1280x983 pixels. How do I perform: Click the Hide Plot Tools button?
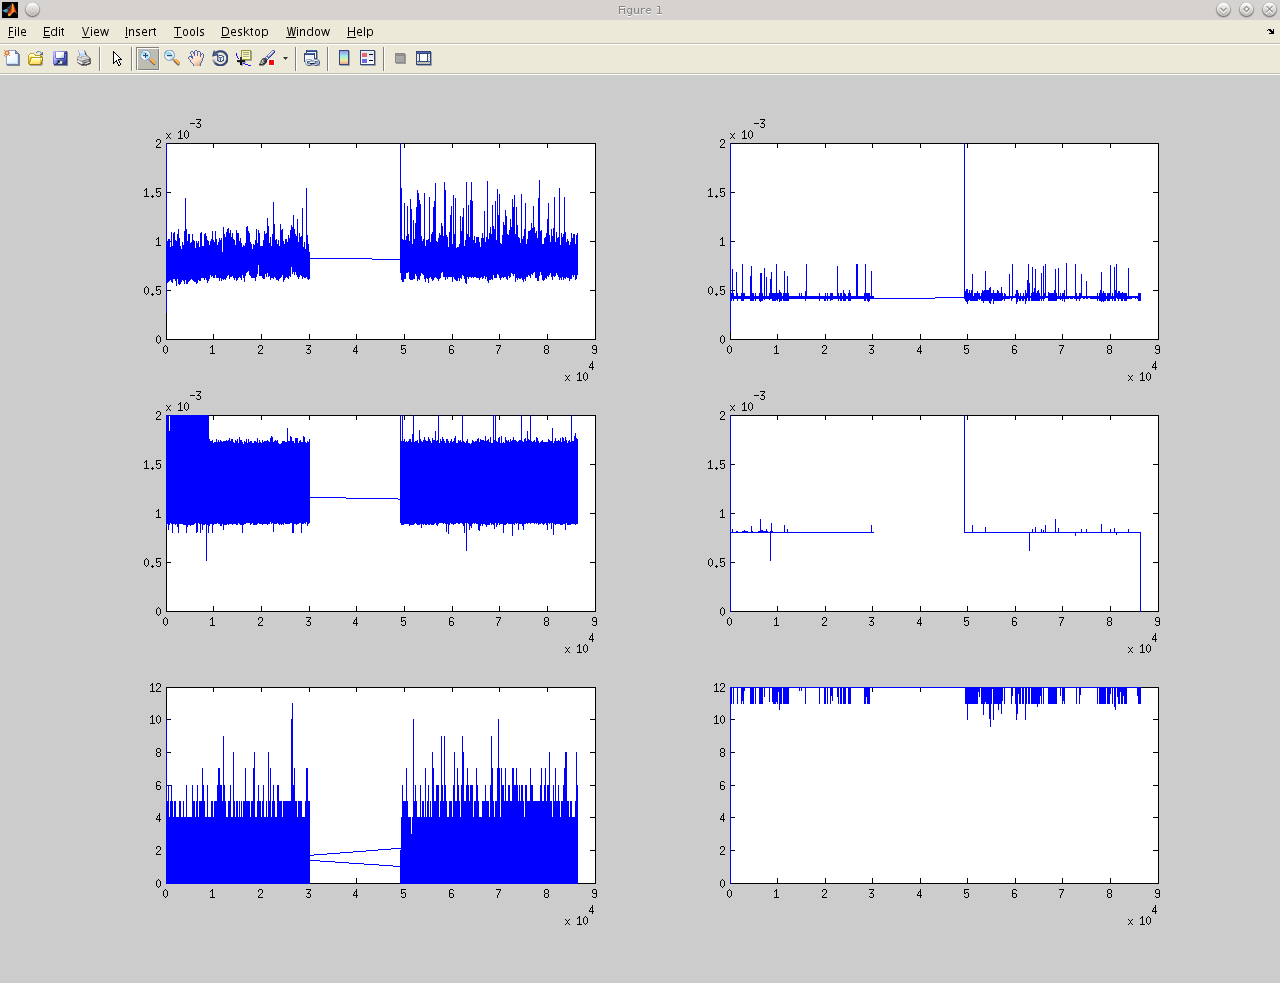point(400,59)
